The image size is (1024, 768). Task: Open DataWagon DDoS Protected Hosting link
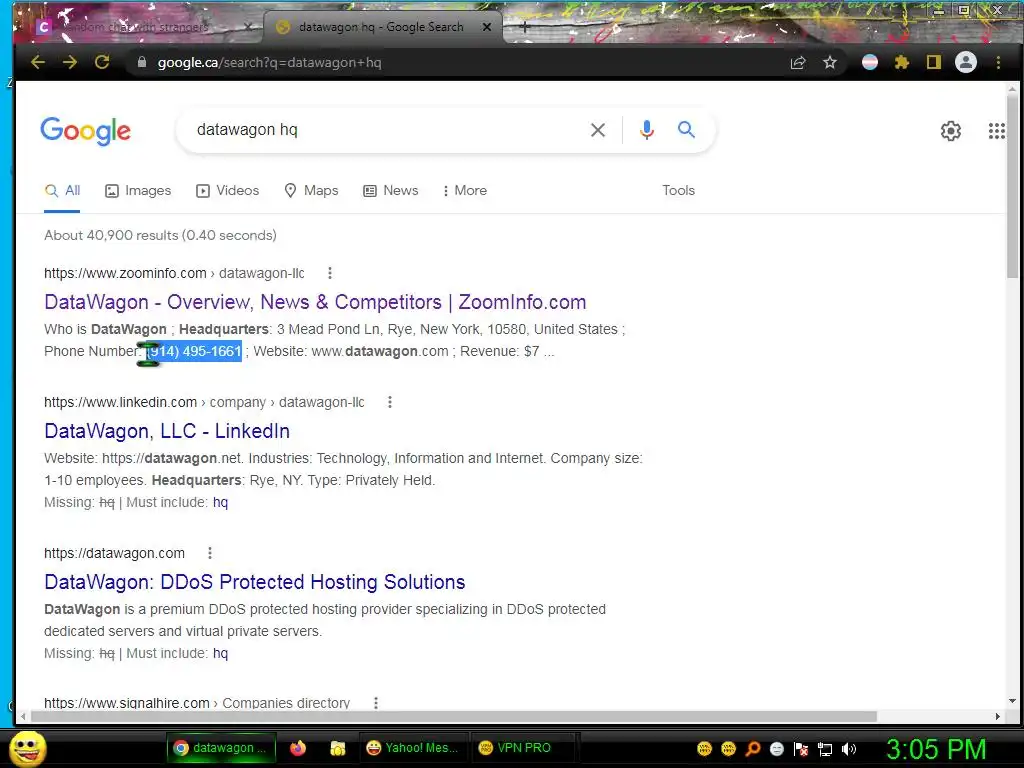(255, 582)
